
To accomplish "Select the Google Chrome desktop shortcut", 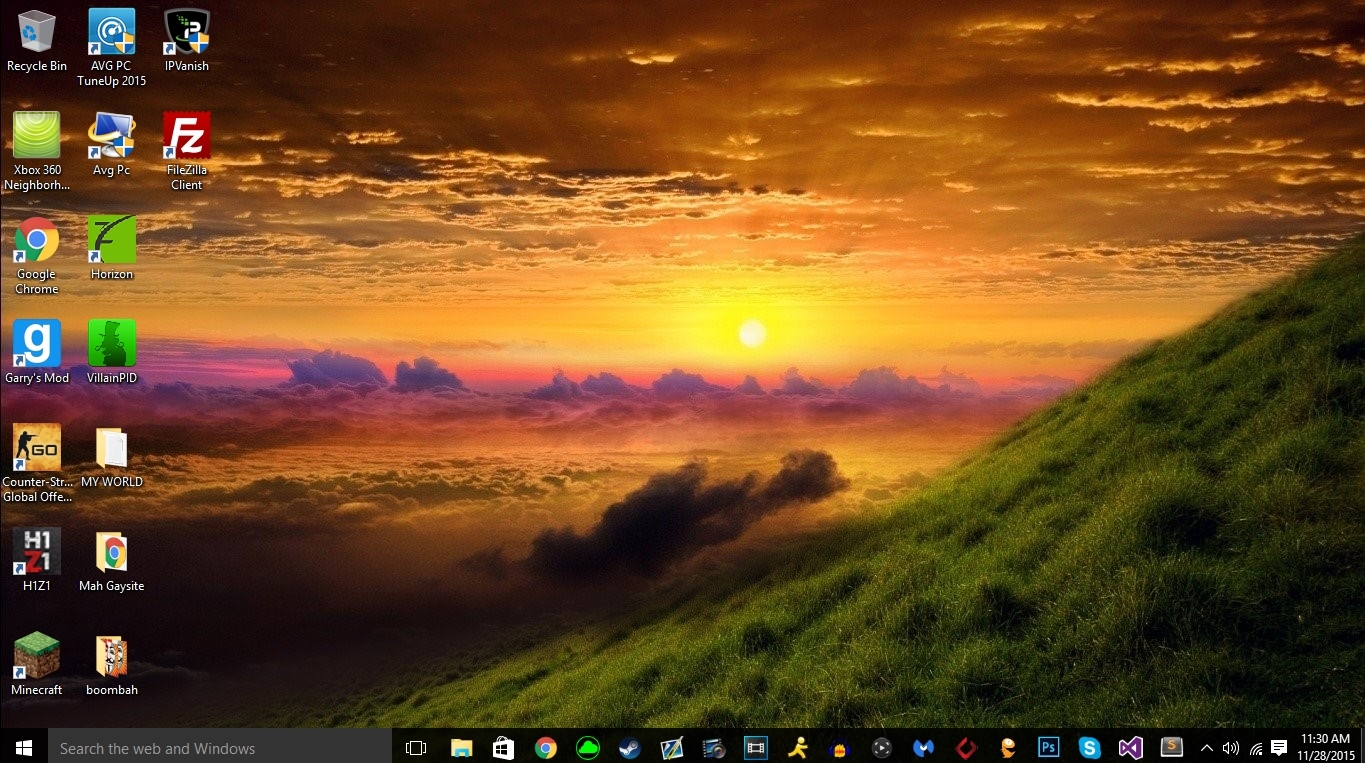I will 37,256.
